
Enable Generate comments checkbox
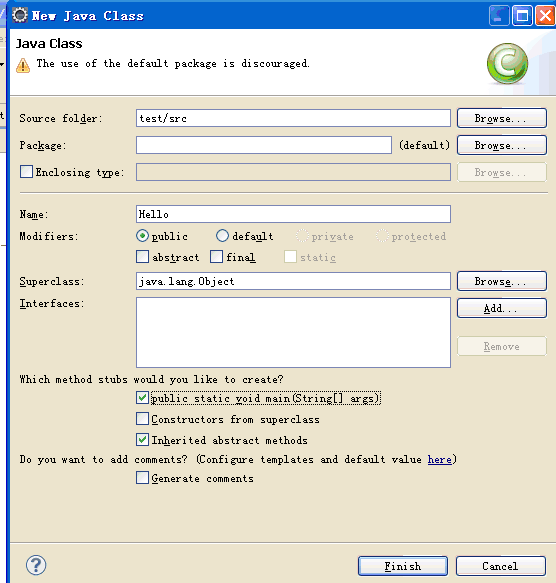click(142, 478)
